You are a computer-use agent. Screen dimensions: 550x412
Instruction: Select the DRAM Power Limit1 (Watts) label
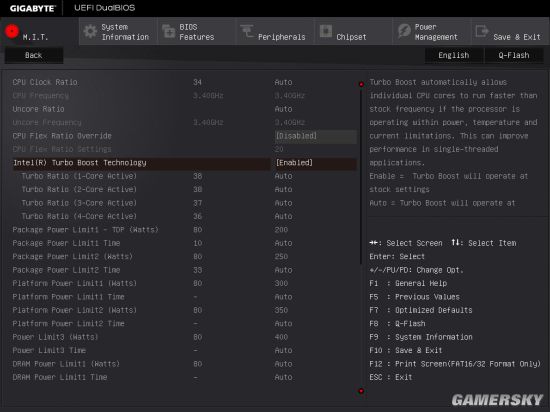pos(66,364)
